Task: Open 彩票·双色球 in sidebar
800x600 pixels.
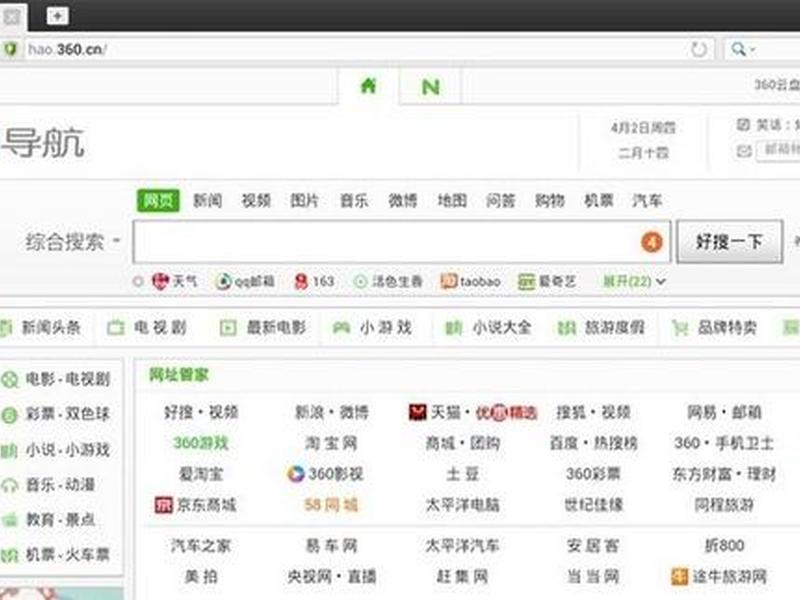Action: tap(67, 414)
